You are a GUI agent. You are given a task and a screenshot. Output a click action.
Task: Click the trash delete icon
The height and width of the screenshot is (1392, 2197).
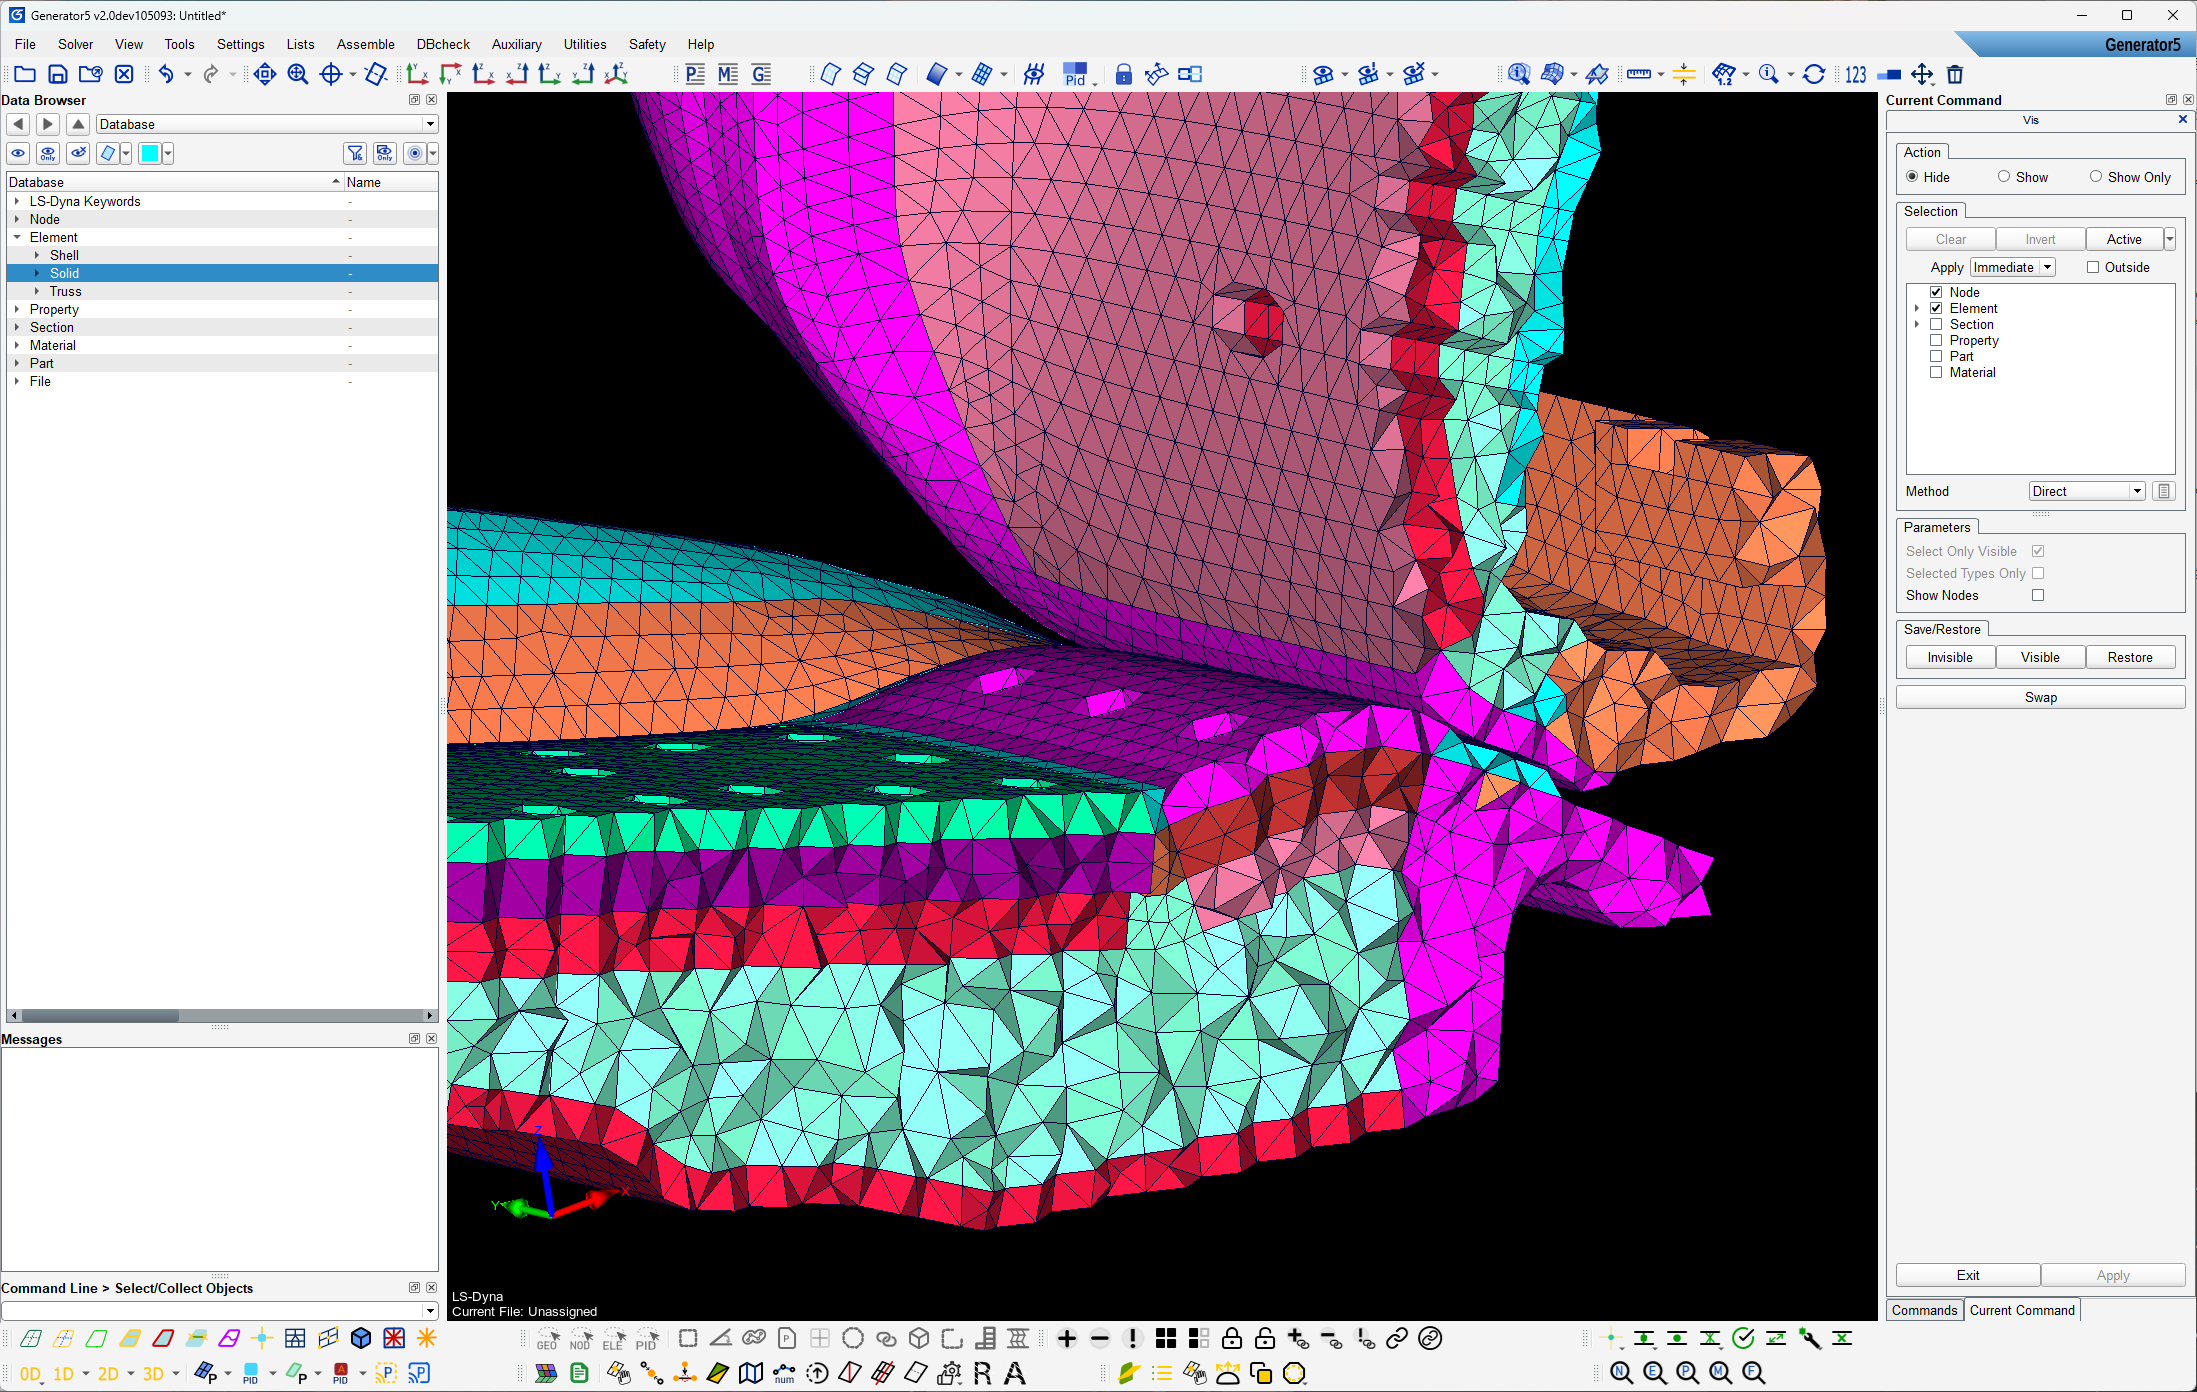tap(1955, 74)
